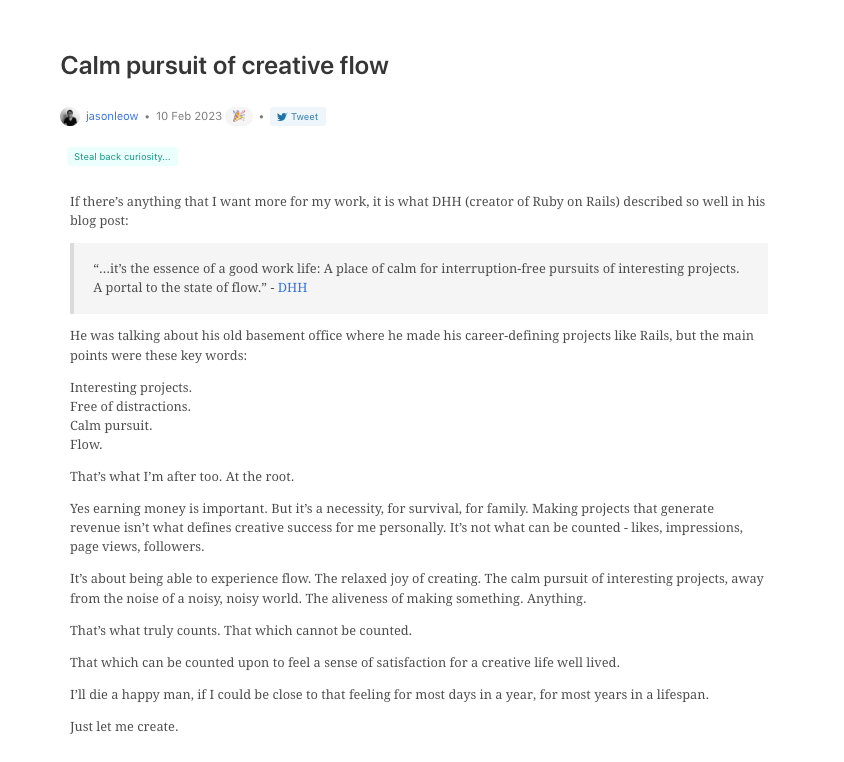Click the "I'll die a happy man" sentence
Screen dimensions: 844x762
[x=389, y=694]
